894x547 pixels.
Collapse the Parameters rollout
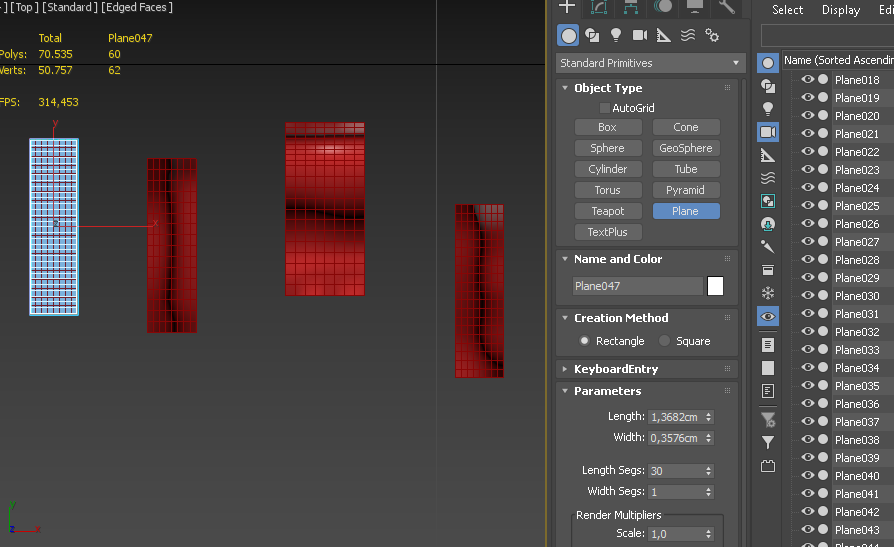(607, 391)
